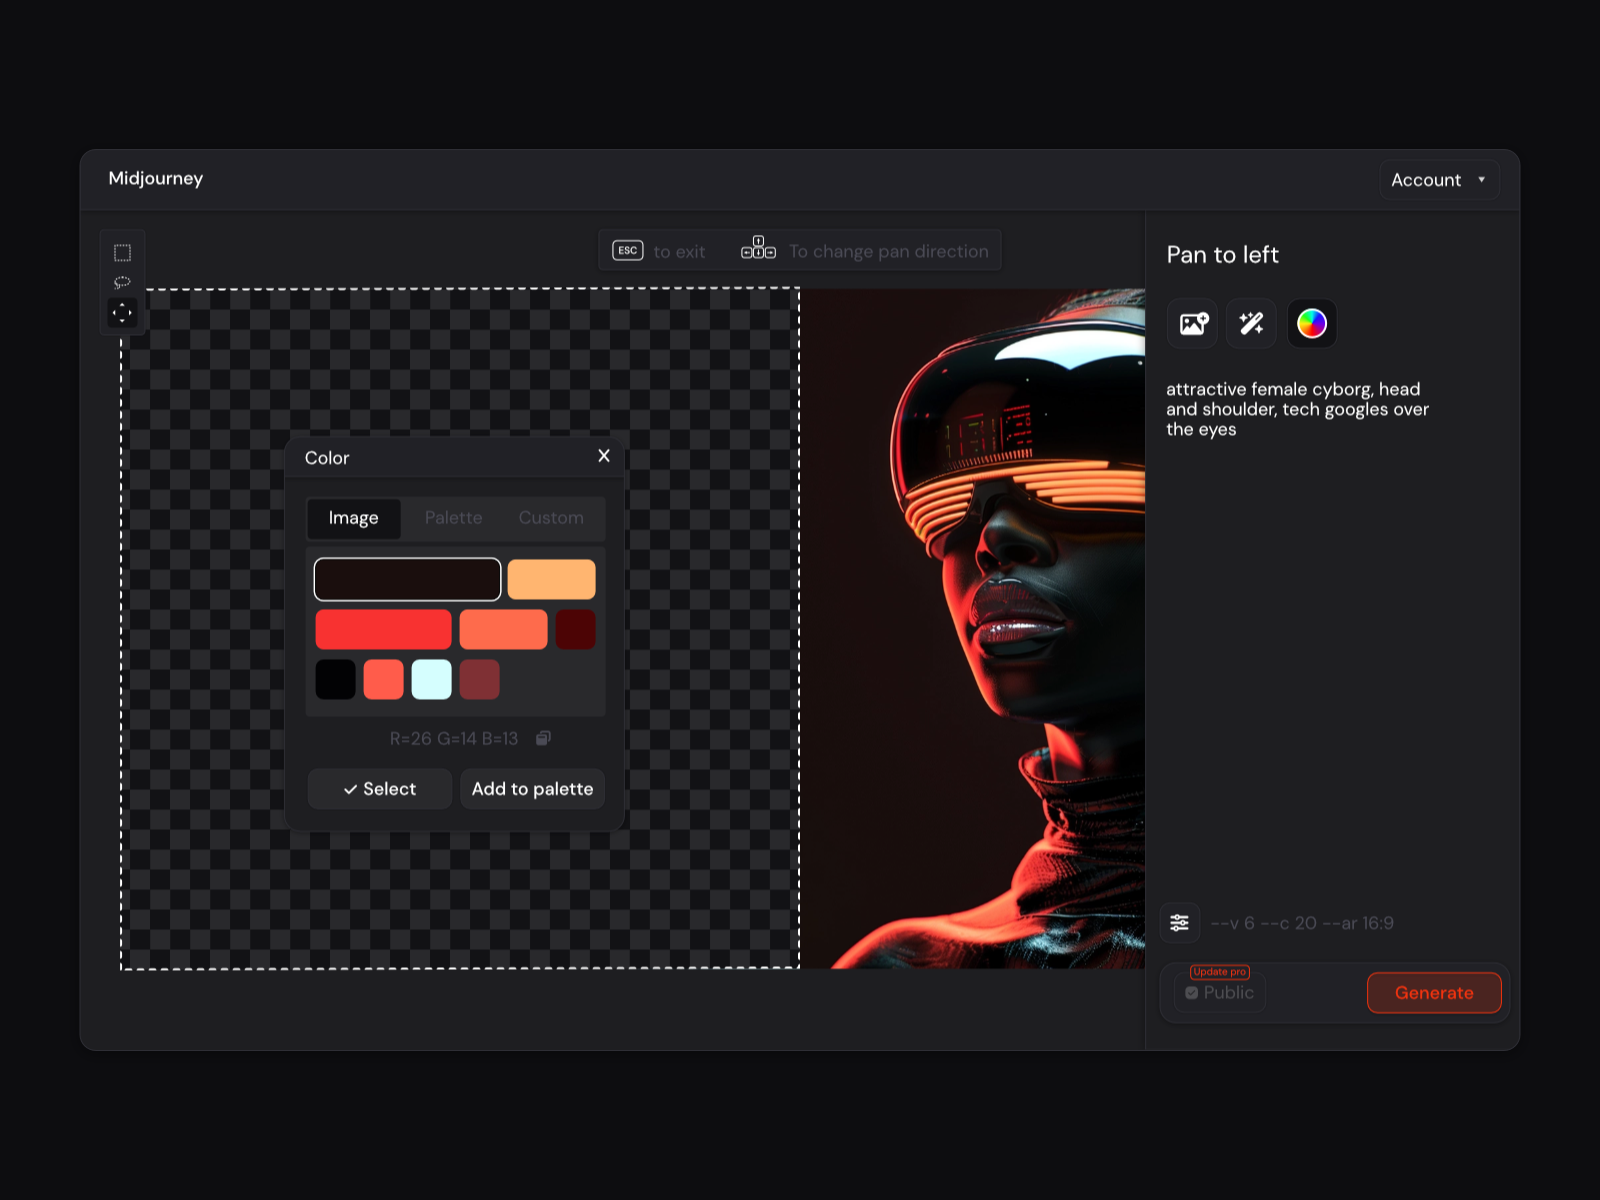Screen dimensions: 1600x1200
Task: Click the magic wand enhance icon
Action: tap(1251, 323)
